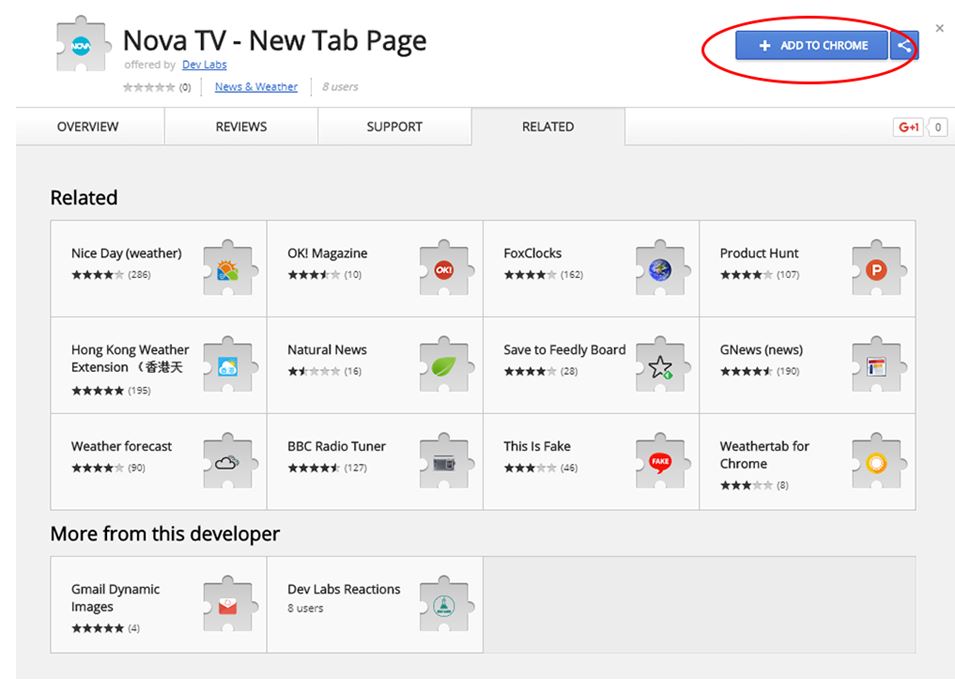The image size is (955, 686).
Task: Click the Product Hunt title
Action: coord(759,253)
